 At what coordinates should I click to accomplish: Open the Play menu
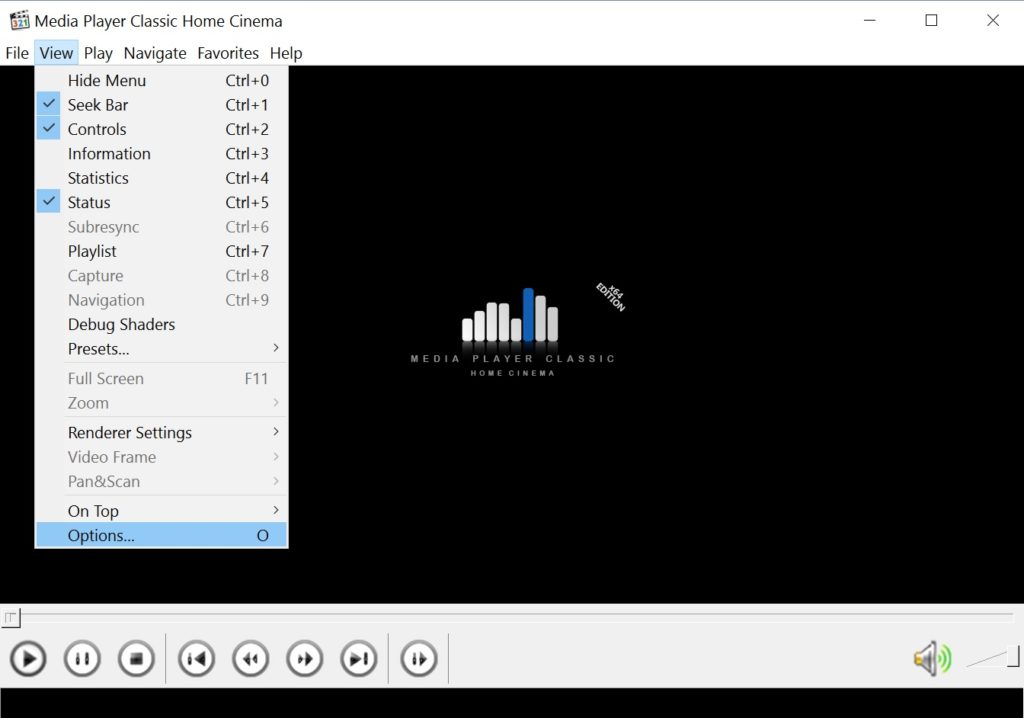[x=98, y=53]
